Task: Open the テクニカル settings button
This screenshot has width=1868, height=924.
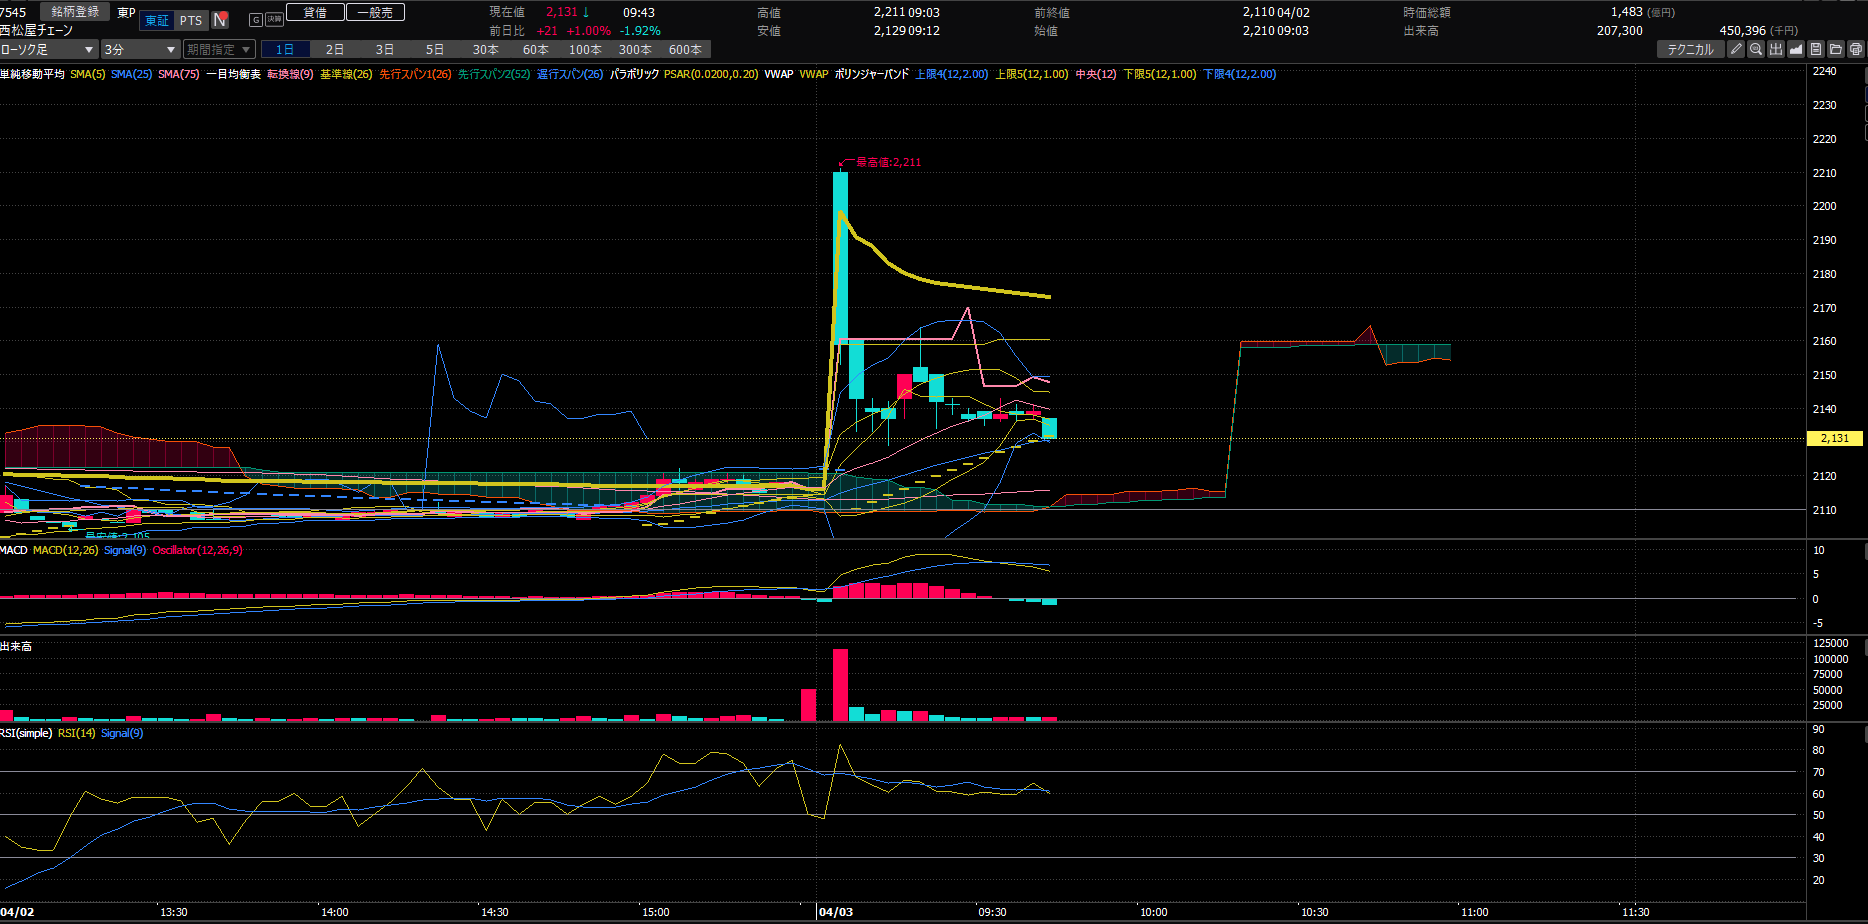Action: tap(1690, 49)
